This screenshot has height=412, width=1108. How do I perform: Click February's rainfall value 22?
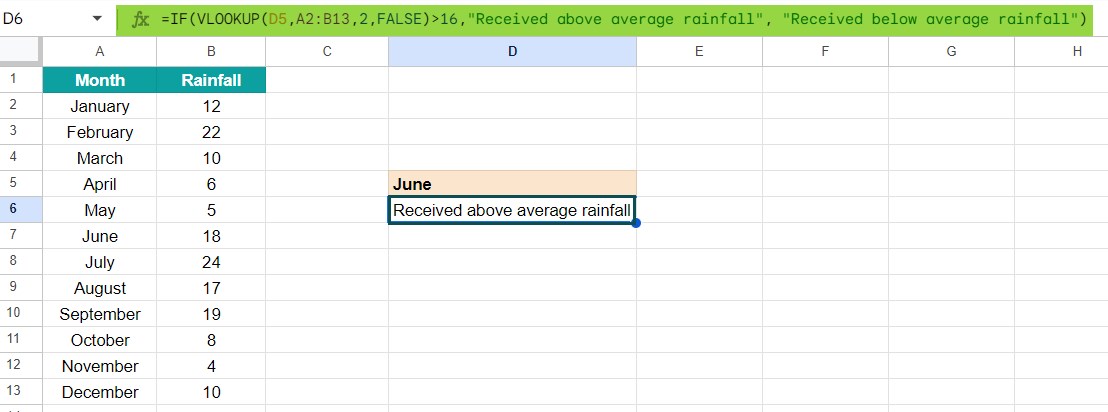pyautogui.click(x=211, y=132)
